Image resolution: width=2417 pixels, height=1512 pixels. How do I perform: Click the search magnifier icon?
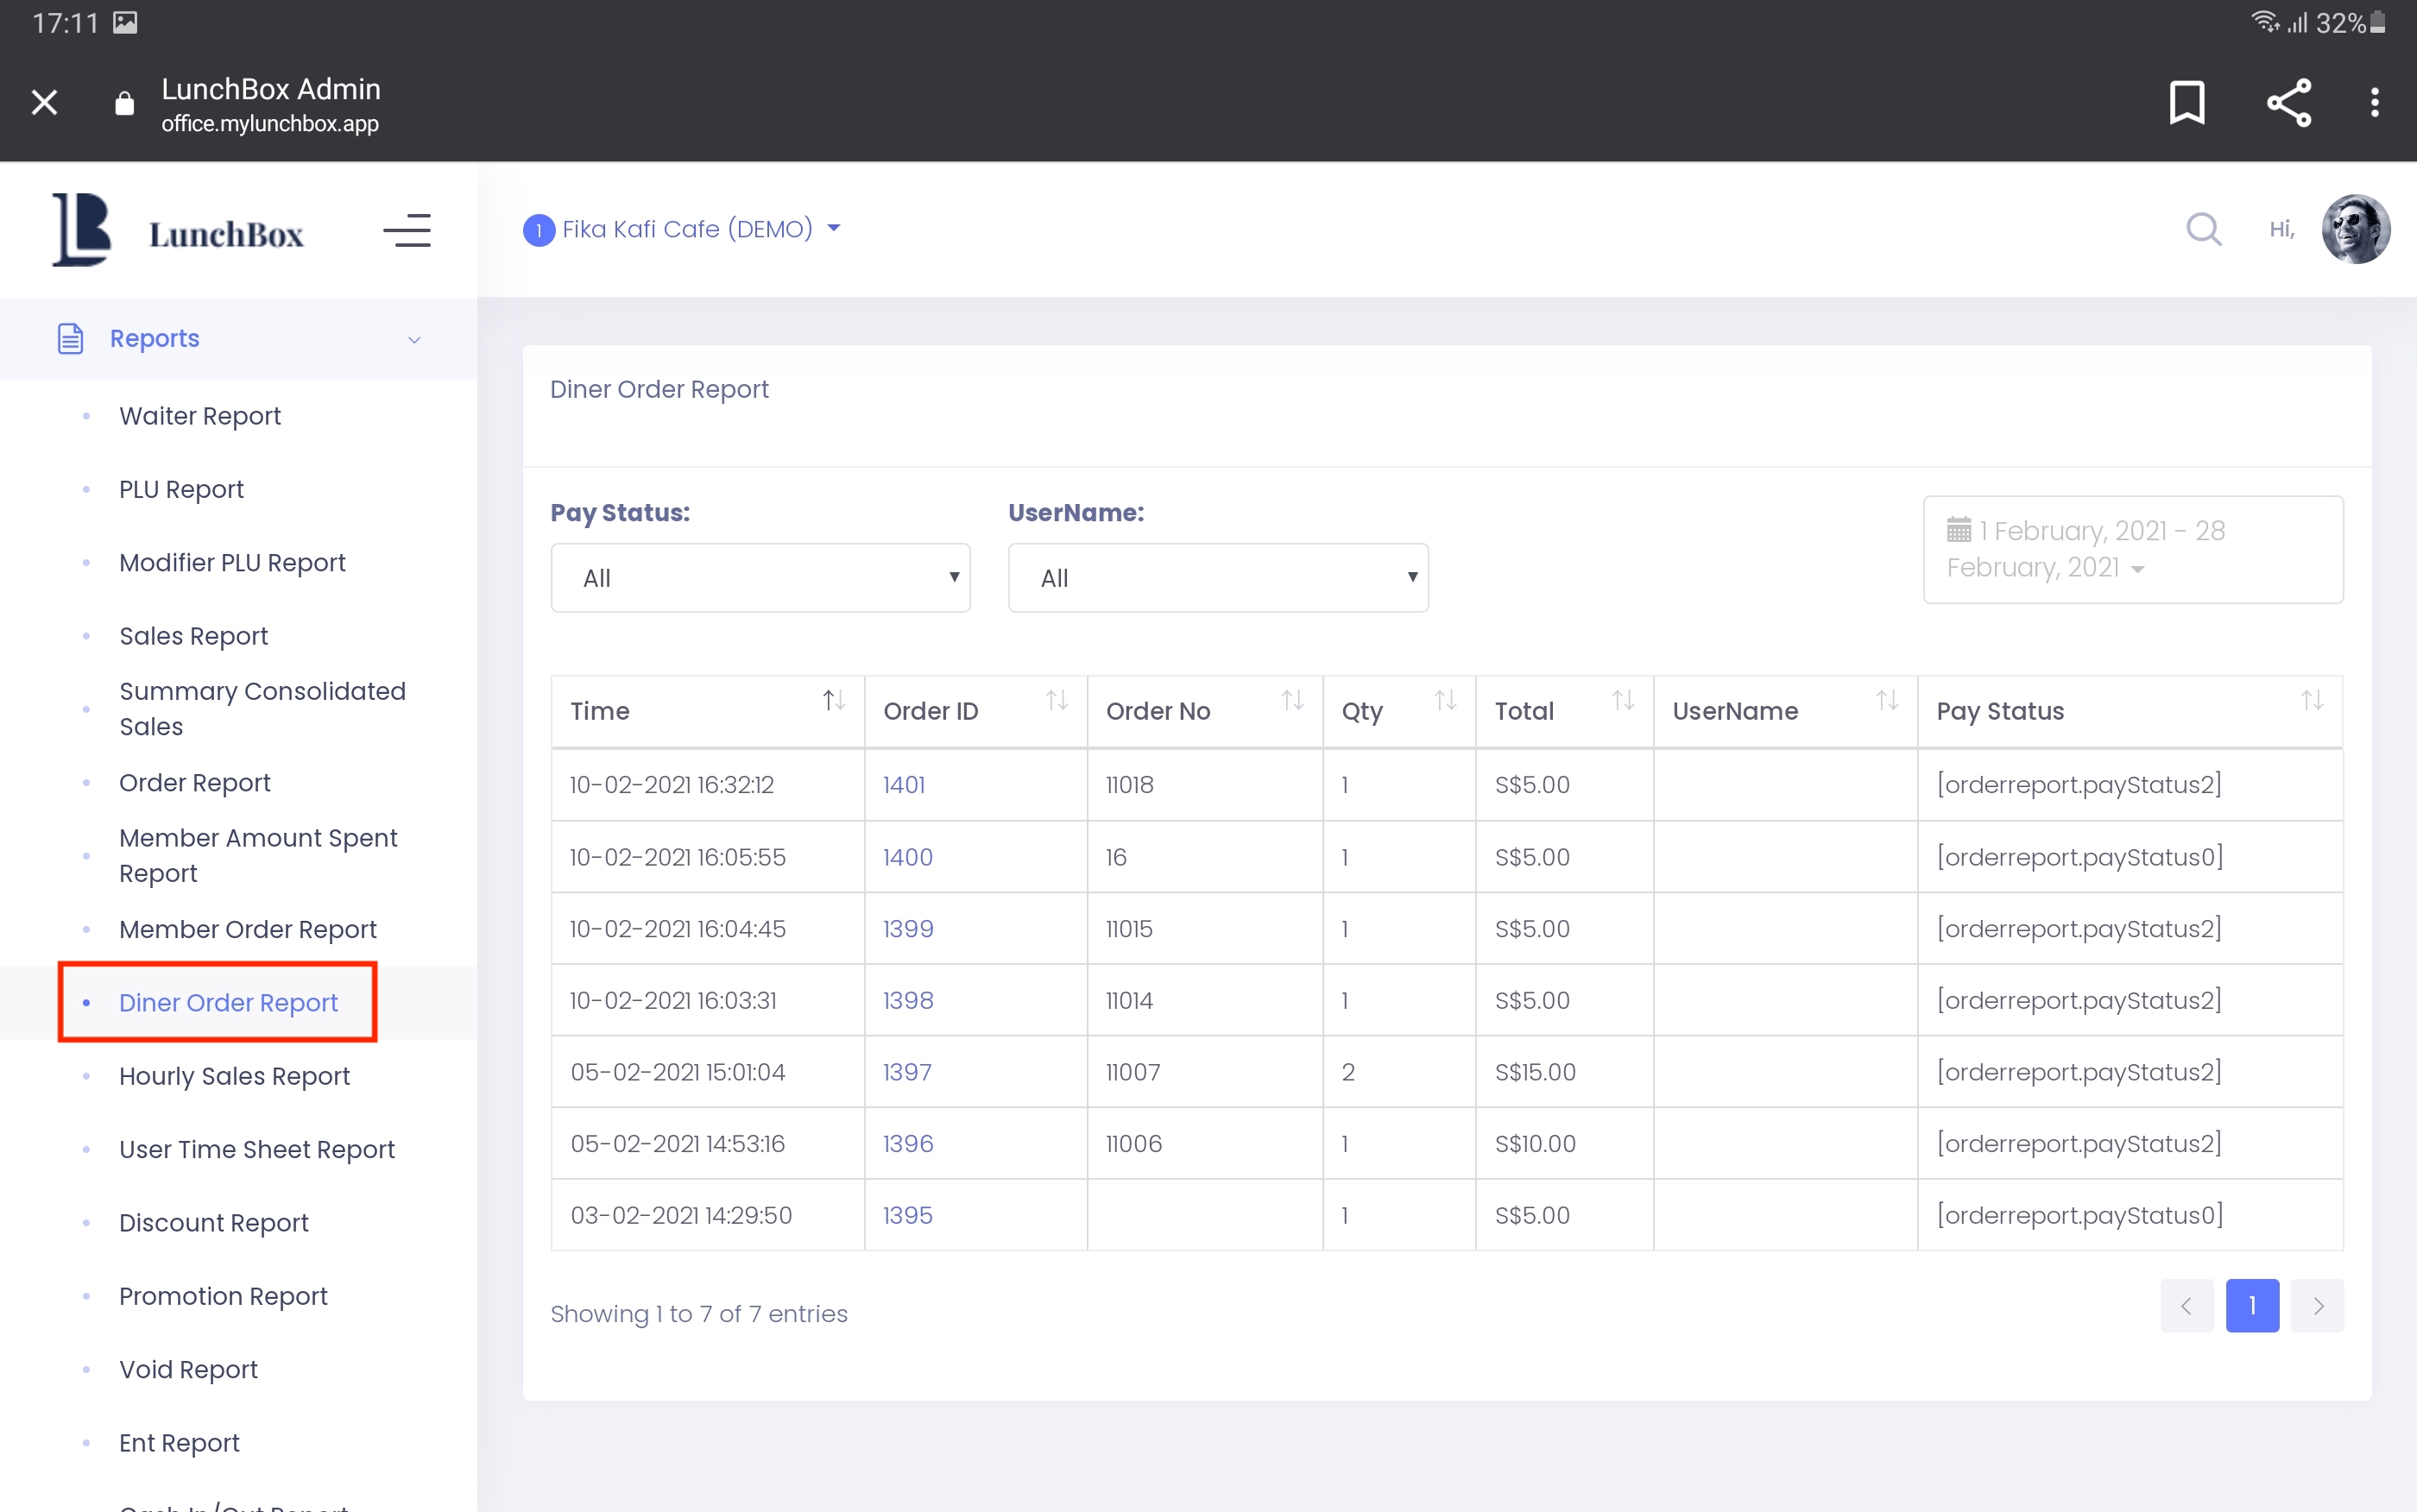(2203, 229)
